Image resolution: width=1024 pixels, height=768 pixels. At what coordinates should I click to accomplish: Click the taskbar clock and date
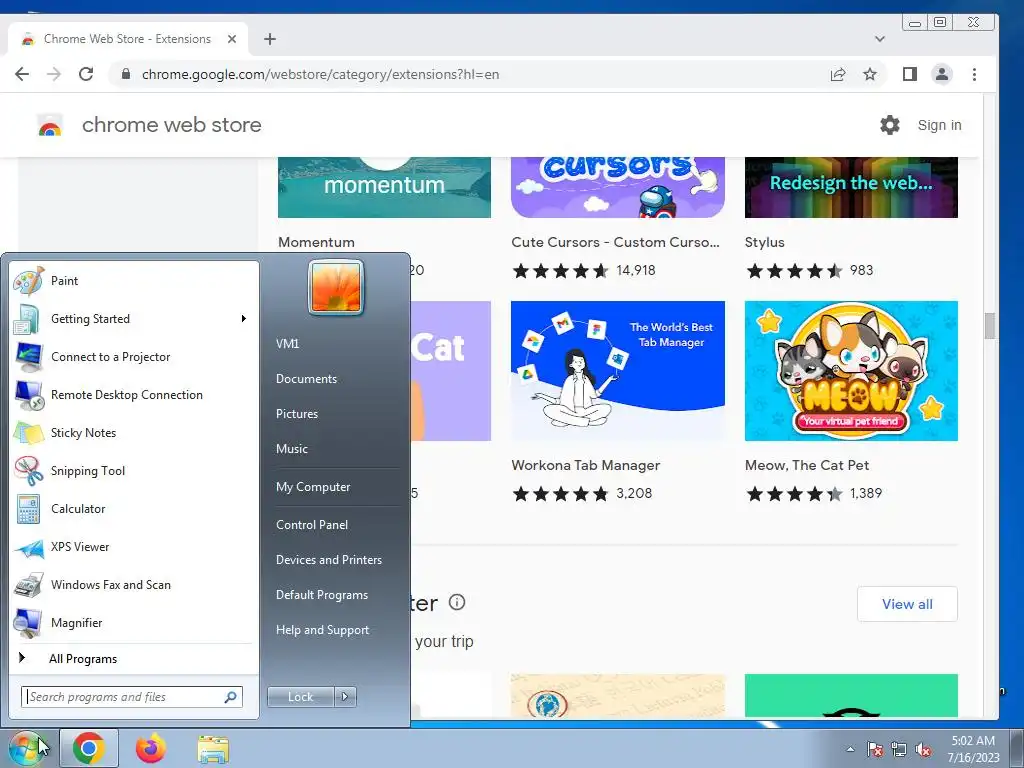click(973, 749)
